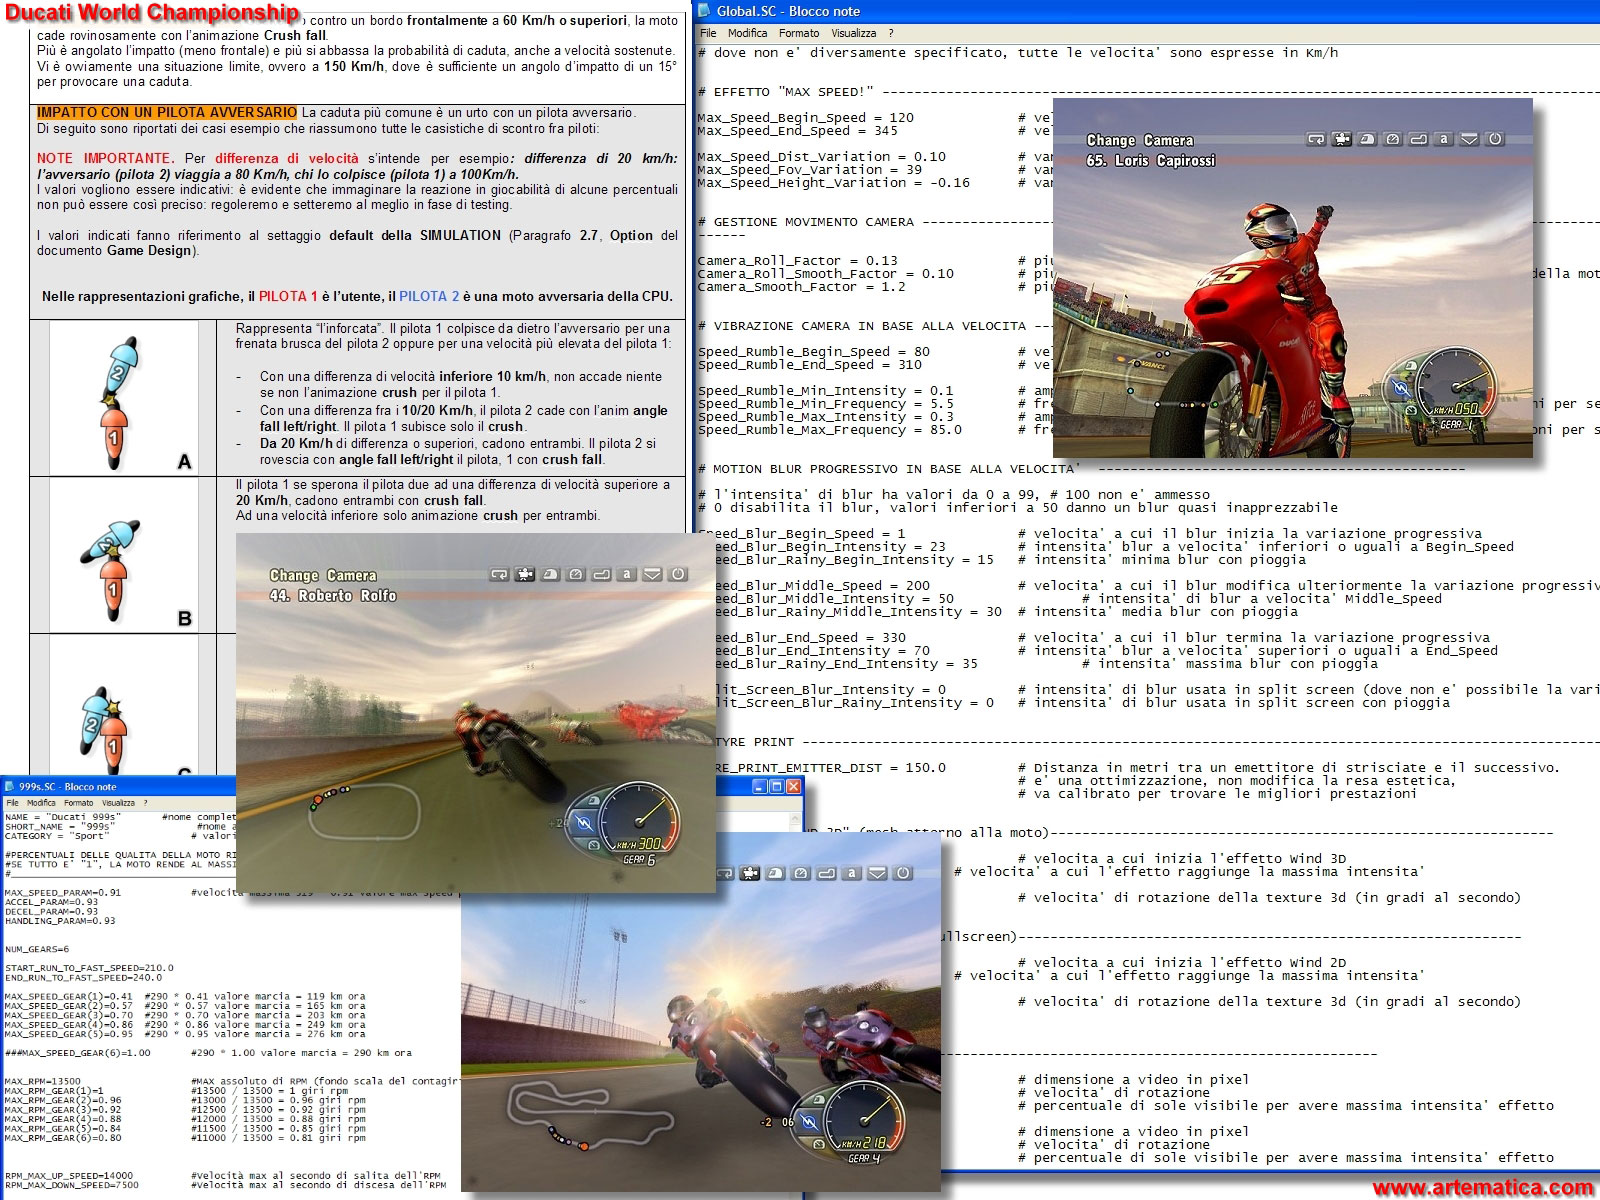Screen dimensions: 1600x1200
Task: Click the power icon in Capirossi replay toolbar
Action: tap(1495, 140)
